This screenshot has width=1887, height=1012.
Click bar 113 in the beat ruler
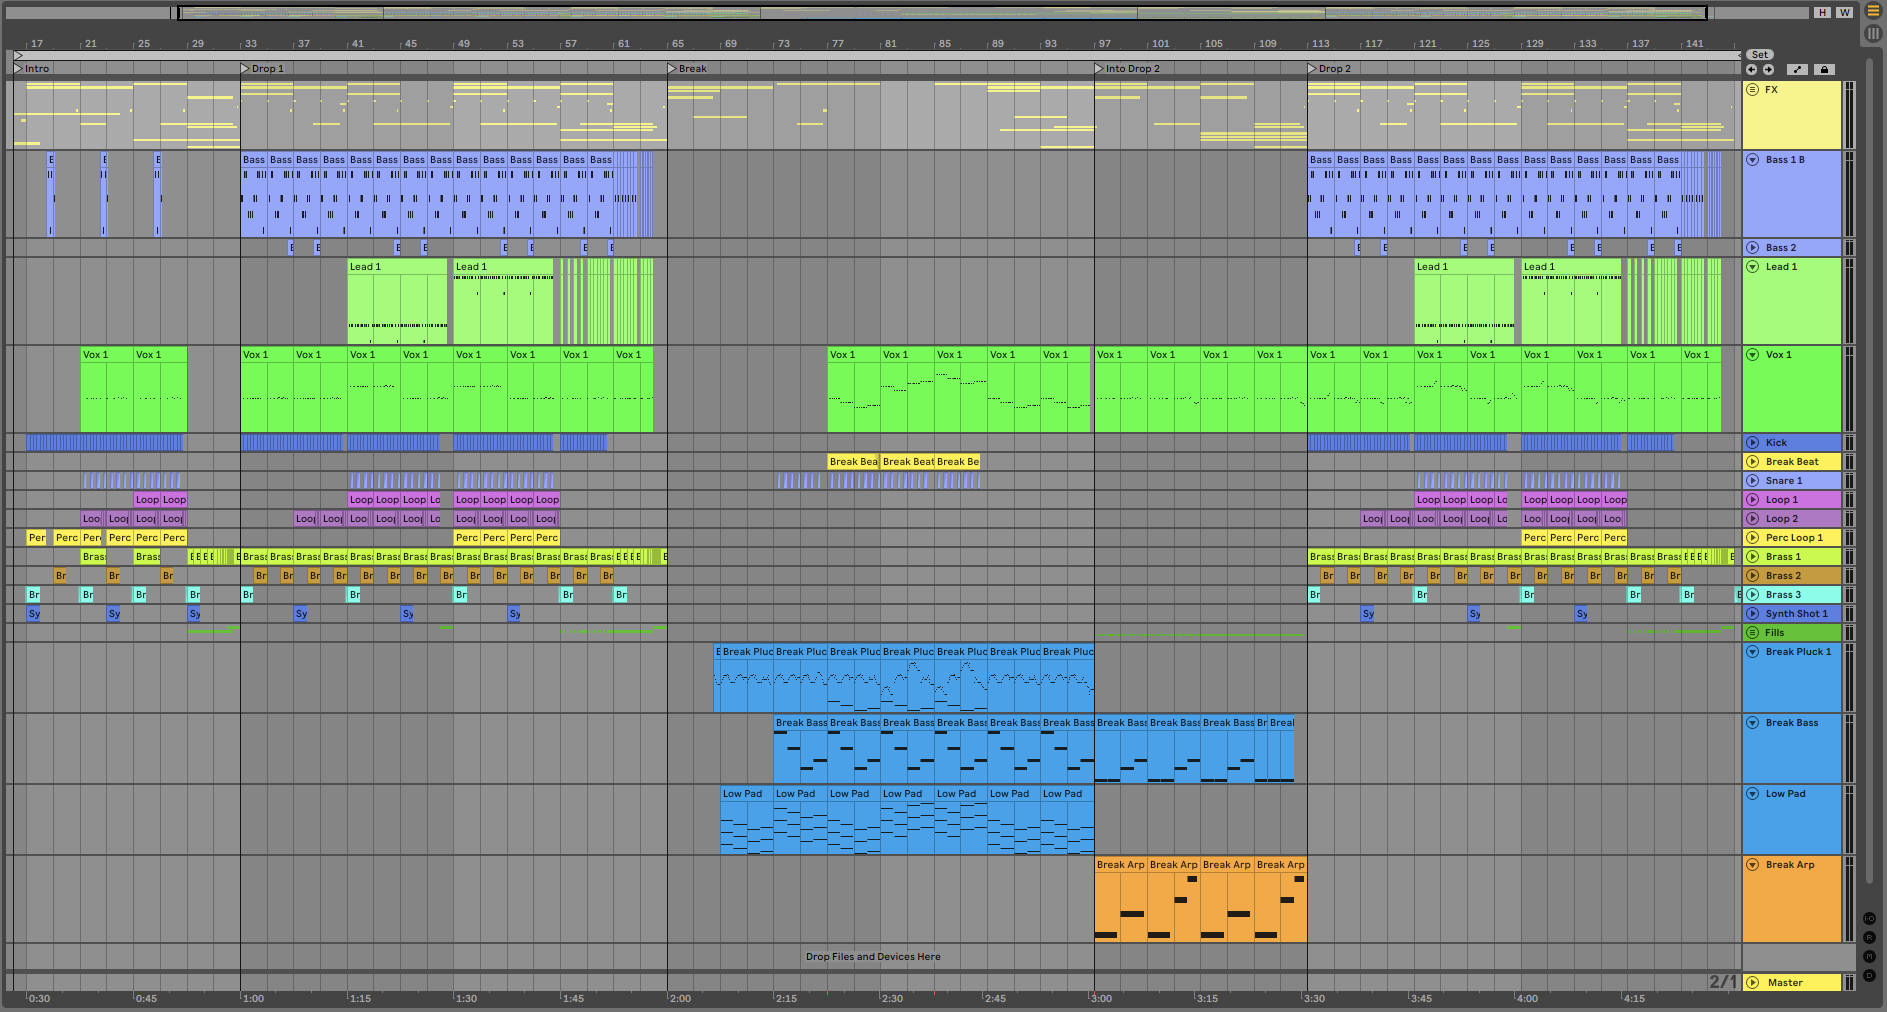click(x=1320, y=44)
